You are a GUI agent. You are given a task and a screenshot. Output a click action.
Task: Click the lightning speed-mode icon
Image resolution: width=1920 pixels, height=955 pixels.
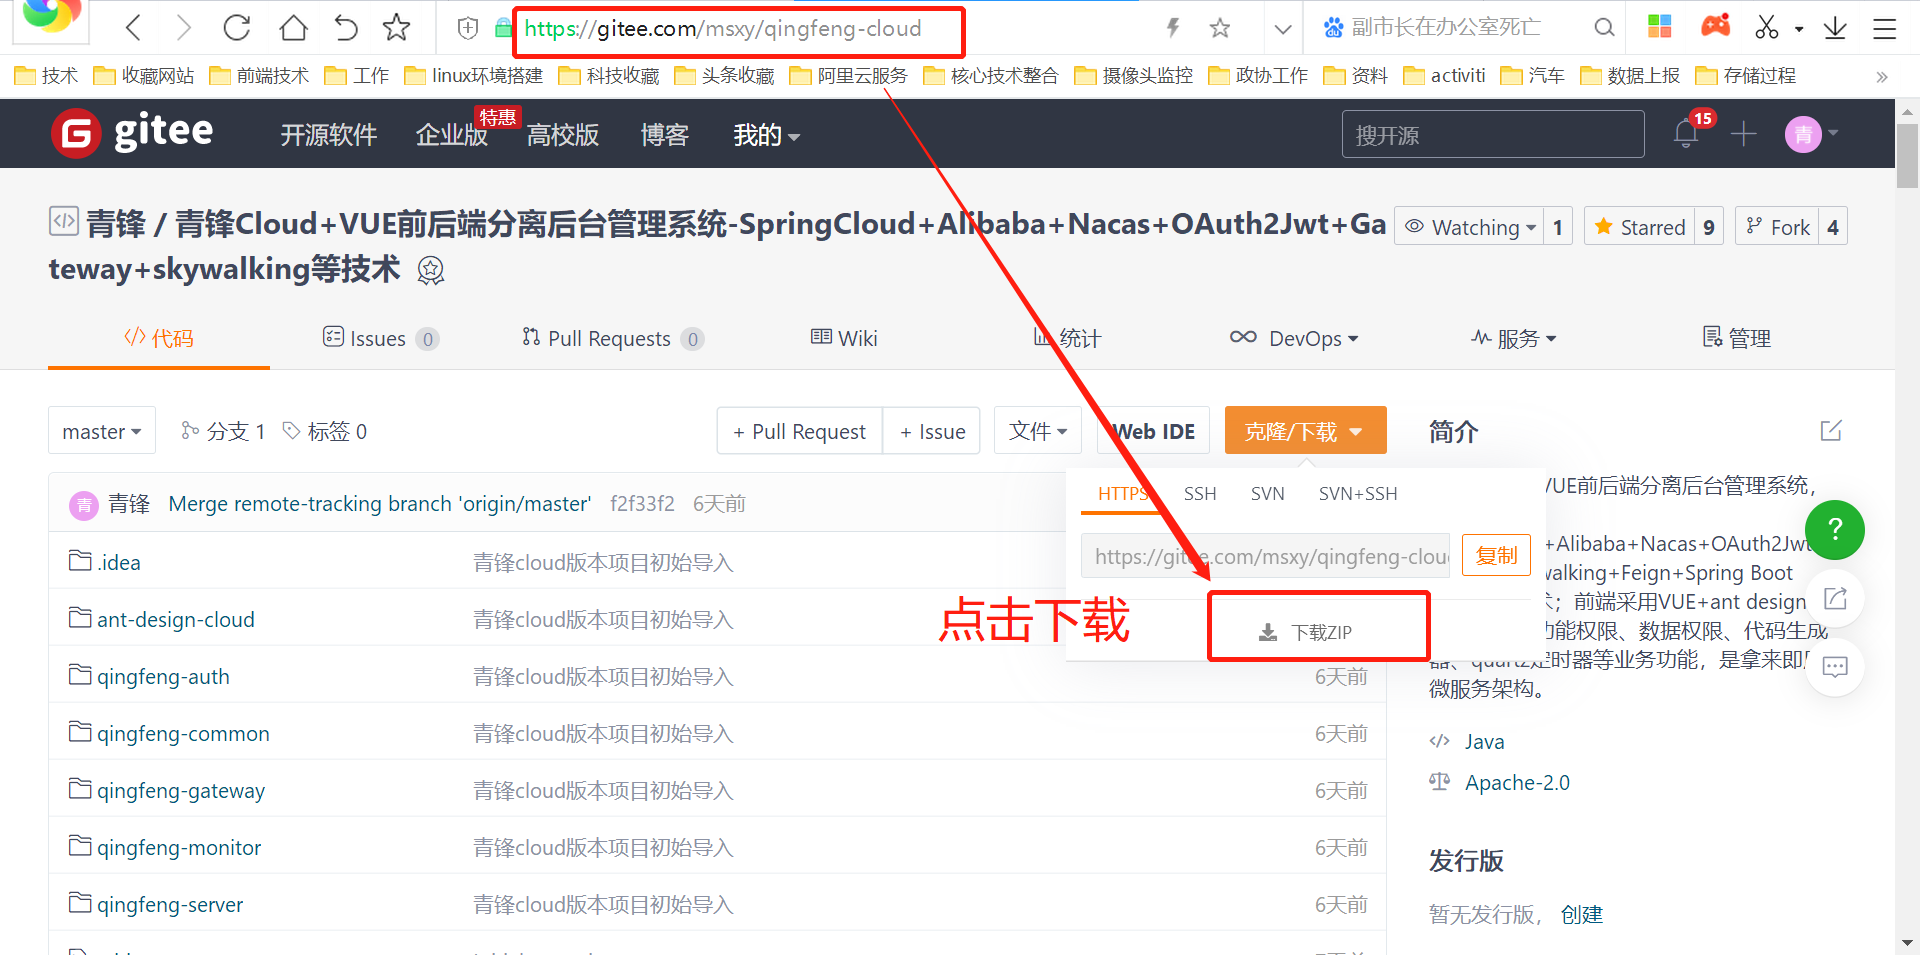tap(1173, 28)
